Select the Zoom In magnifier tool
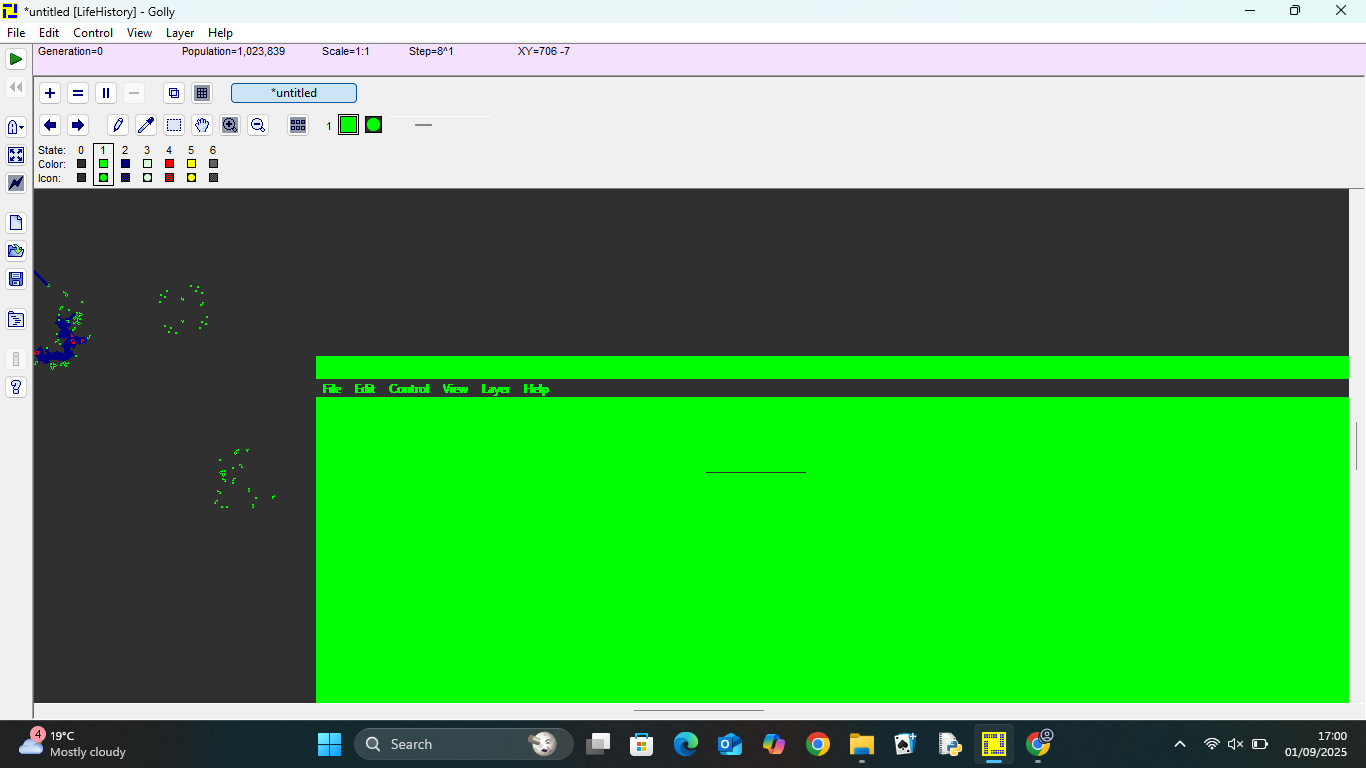The height and width of the screenshot is (768, 1366). tap(230, 125)
